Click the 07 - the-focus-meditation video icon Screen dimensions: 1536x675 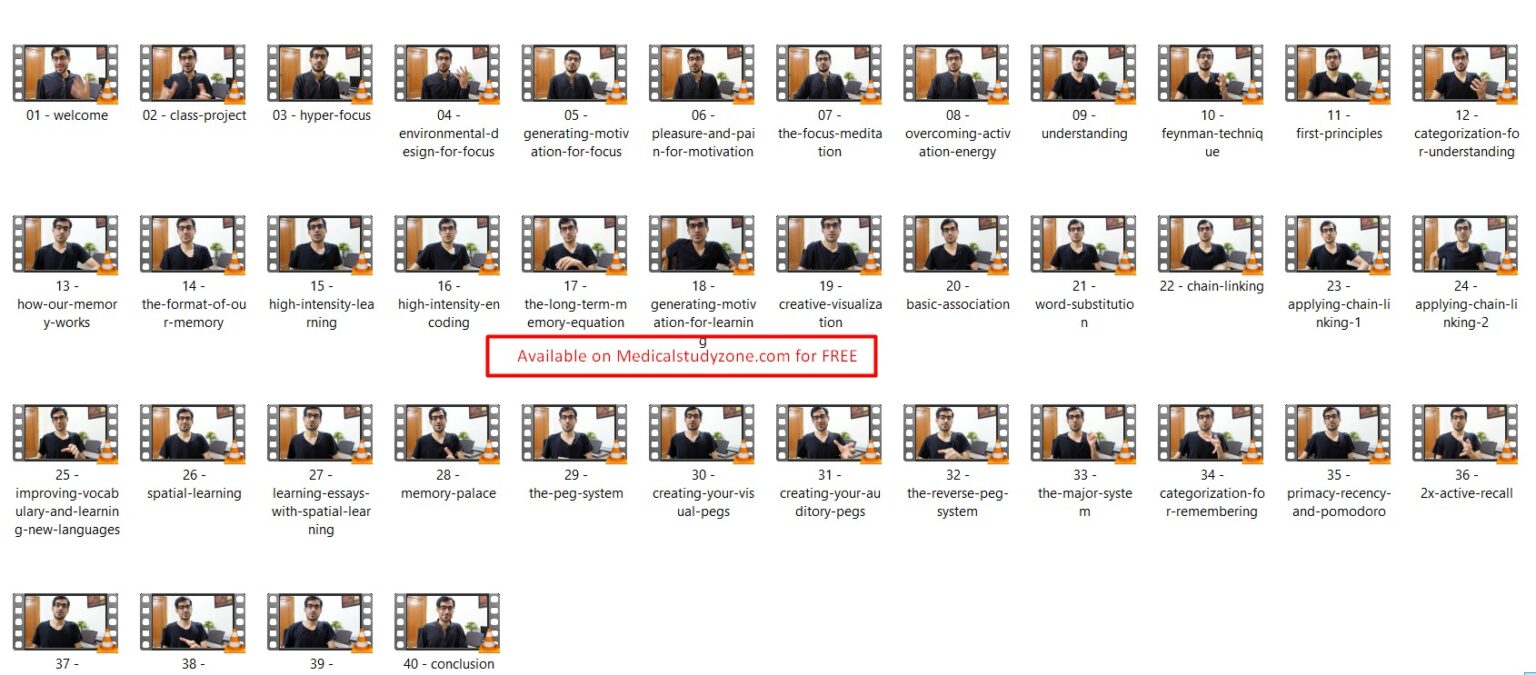829,74
